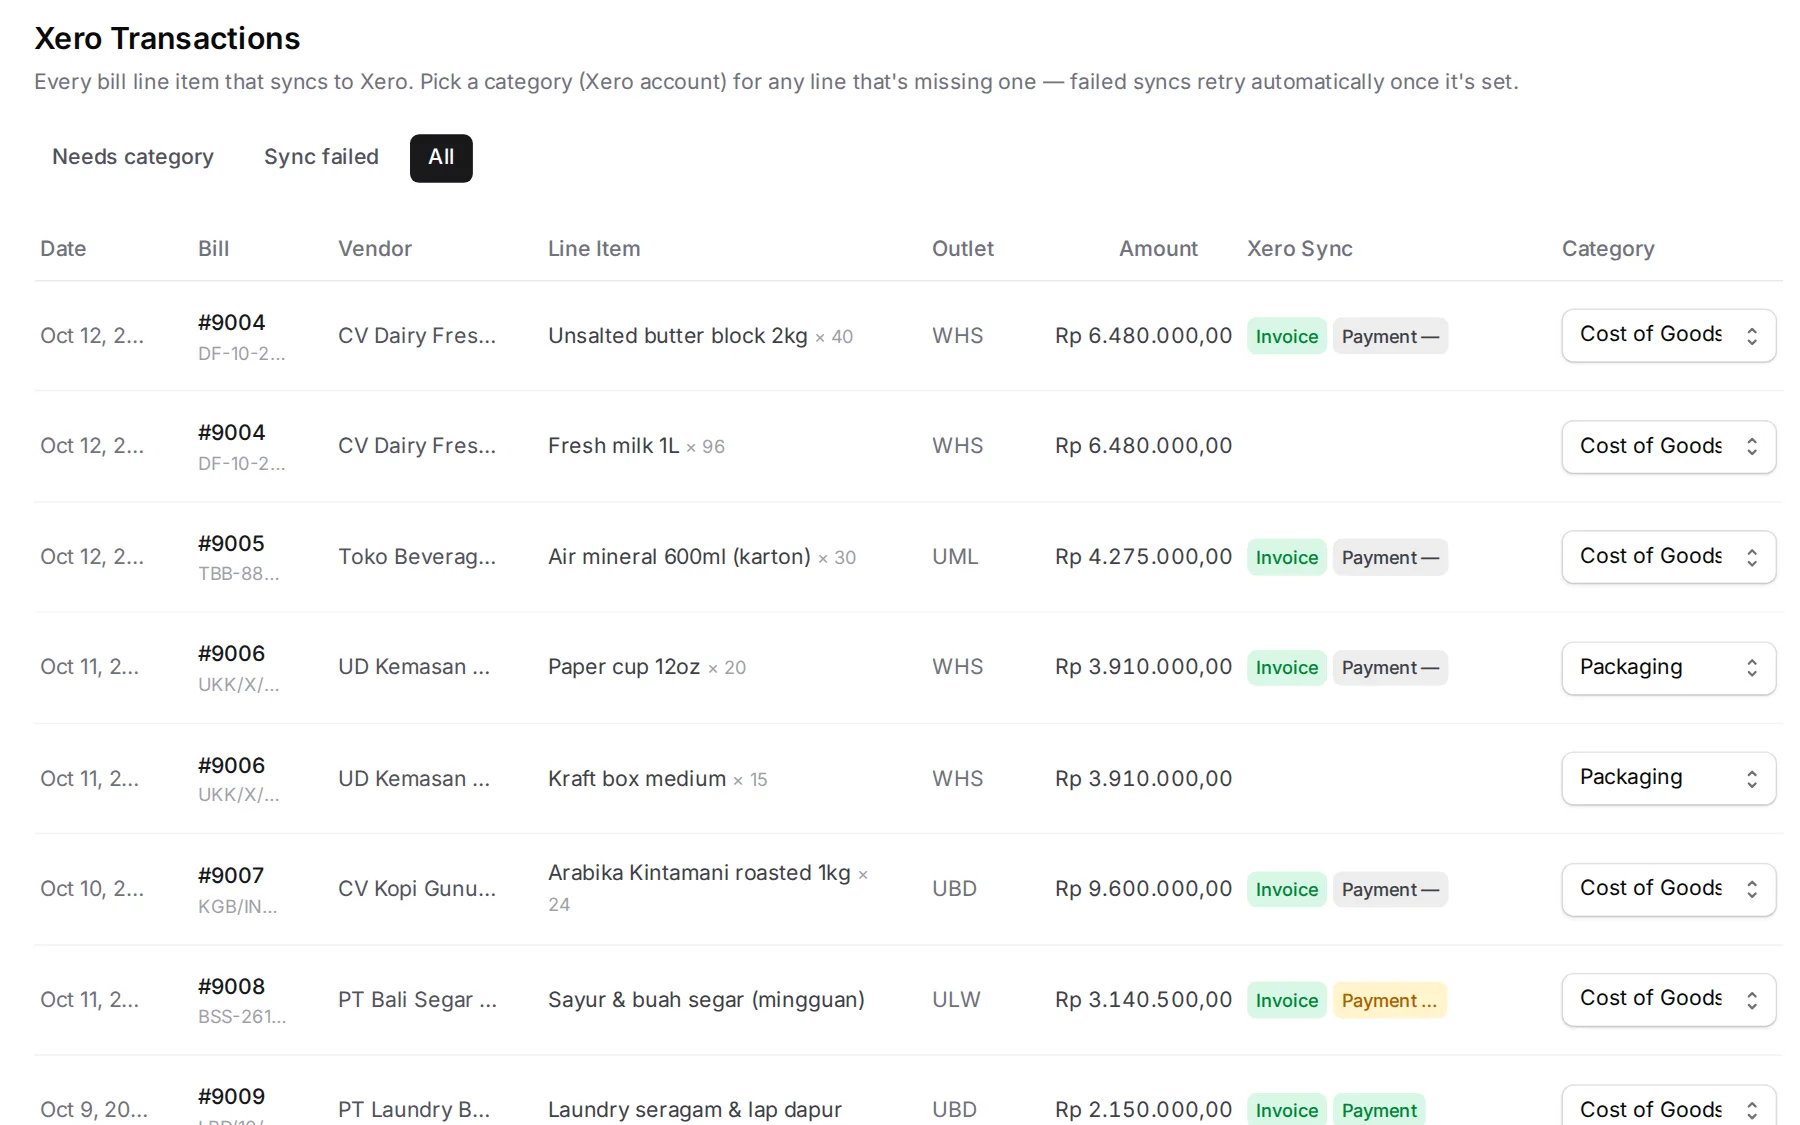Click yellow Payment badge on Sayur & buah row
Screen dimensions: 1800x1125
coord(1389,1000)
